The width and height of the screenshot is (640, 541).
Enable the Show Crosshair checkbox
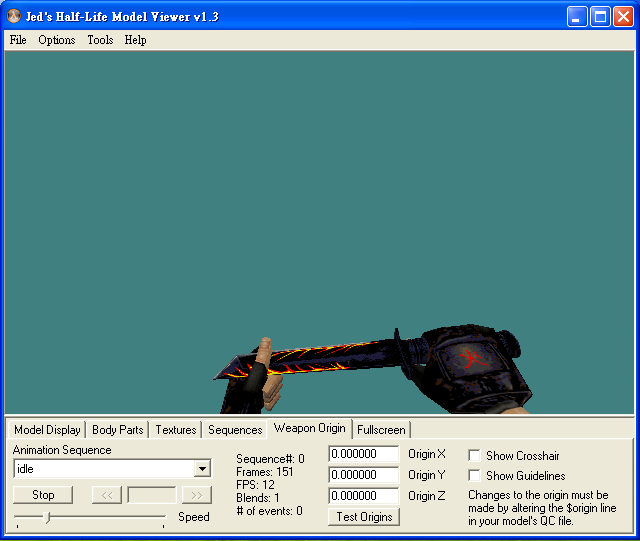[474, 456]
